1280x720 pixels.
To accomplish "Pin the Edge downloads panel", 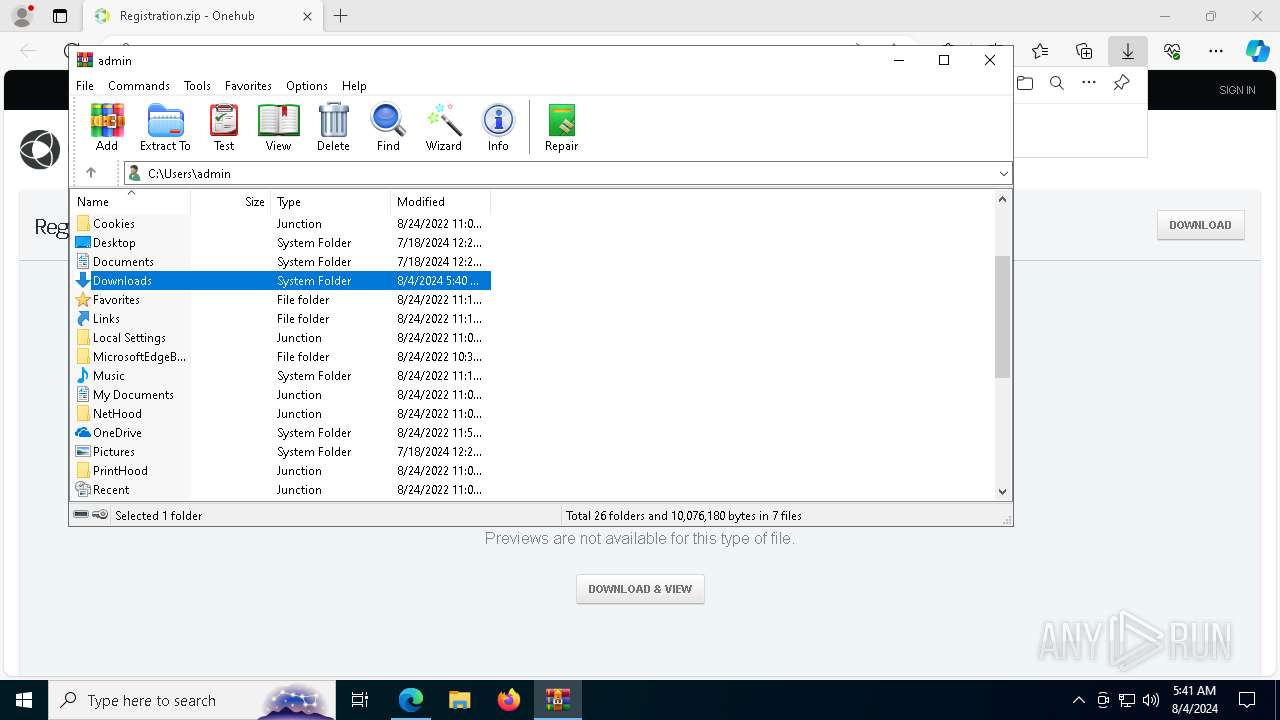I will coord(1121,83).
